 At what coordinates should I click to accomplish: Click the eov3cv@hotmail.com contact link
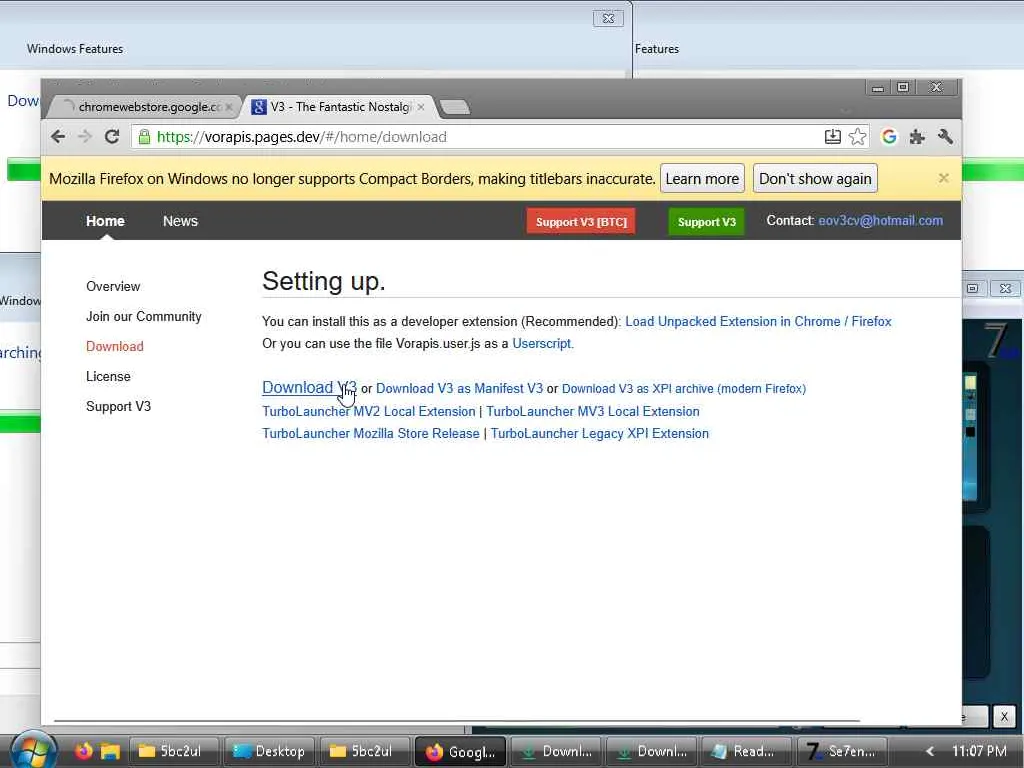880,221
